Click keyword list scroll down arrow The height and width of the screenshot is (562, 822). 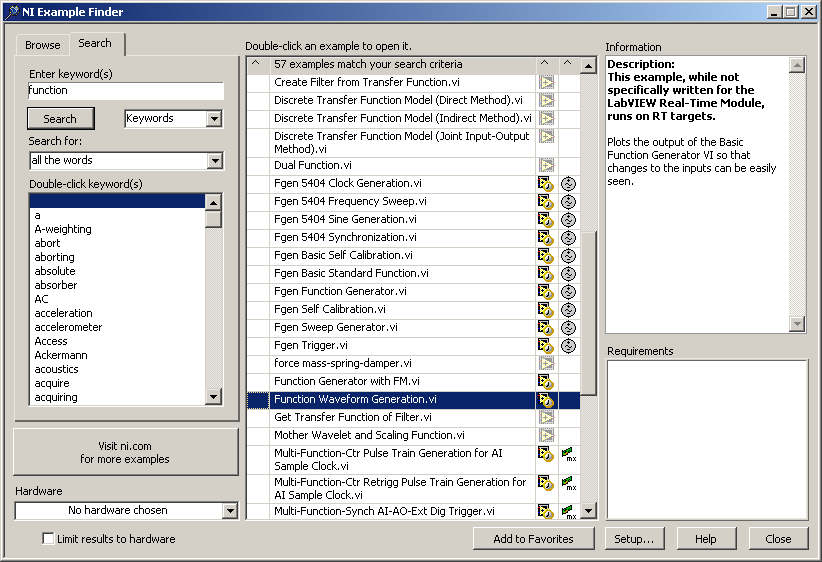pyautogui.click(x=213, y=397)
